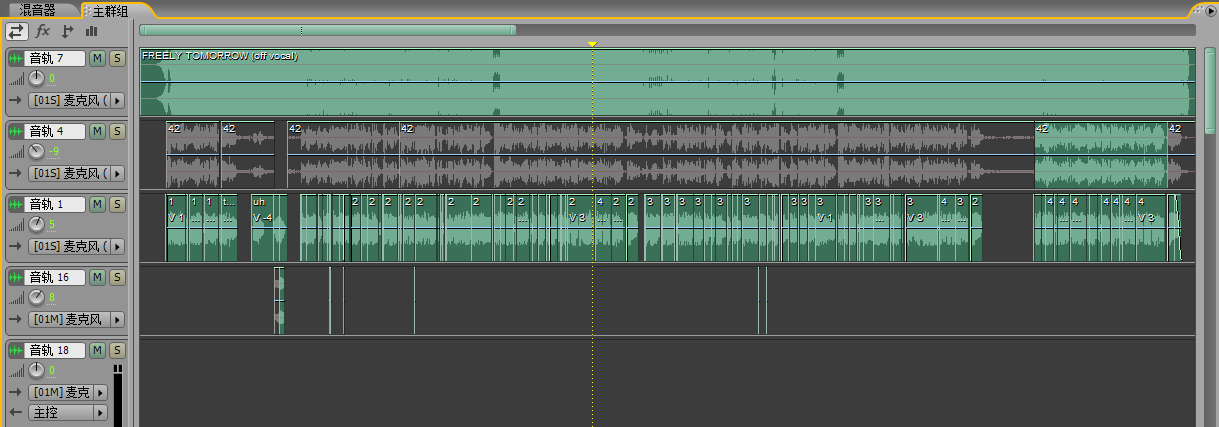Mute 音轨 16

pyautogui.click(x=97, y=277)
